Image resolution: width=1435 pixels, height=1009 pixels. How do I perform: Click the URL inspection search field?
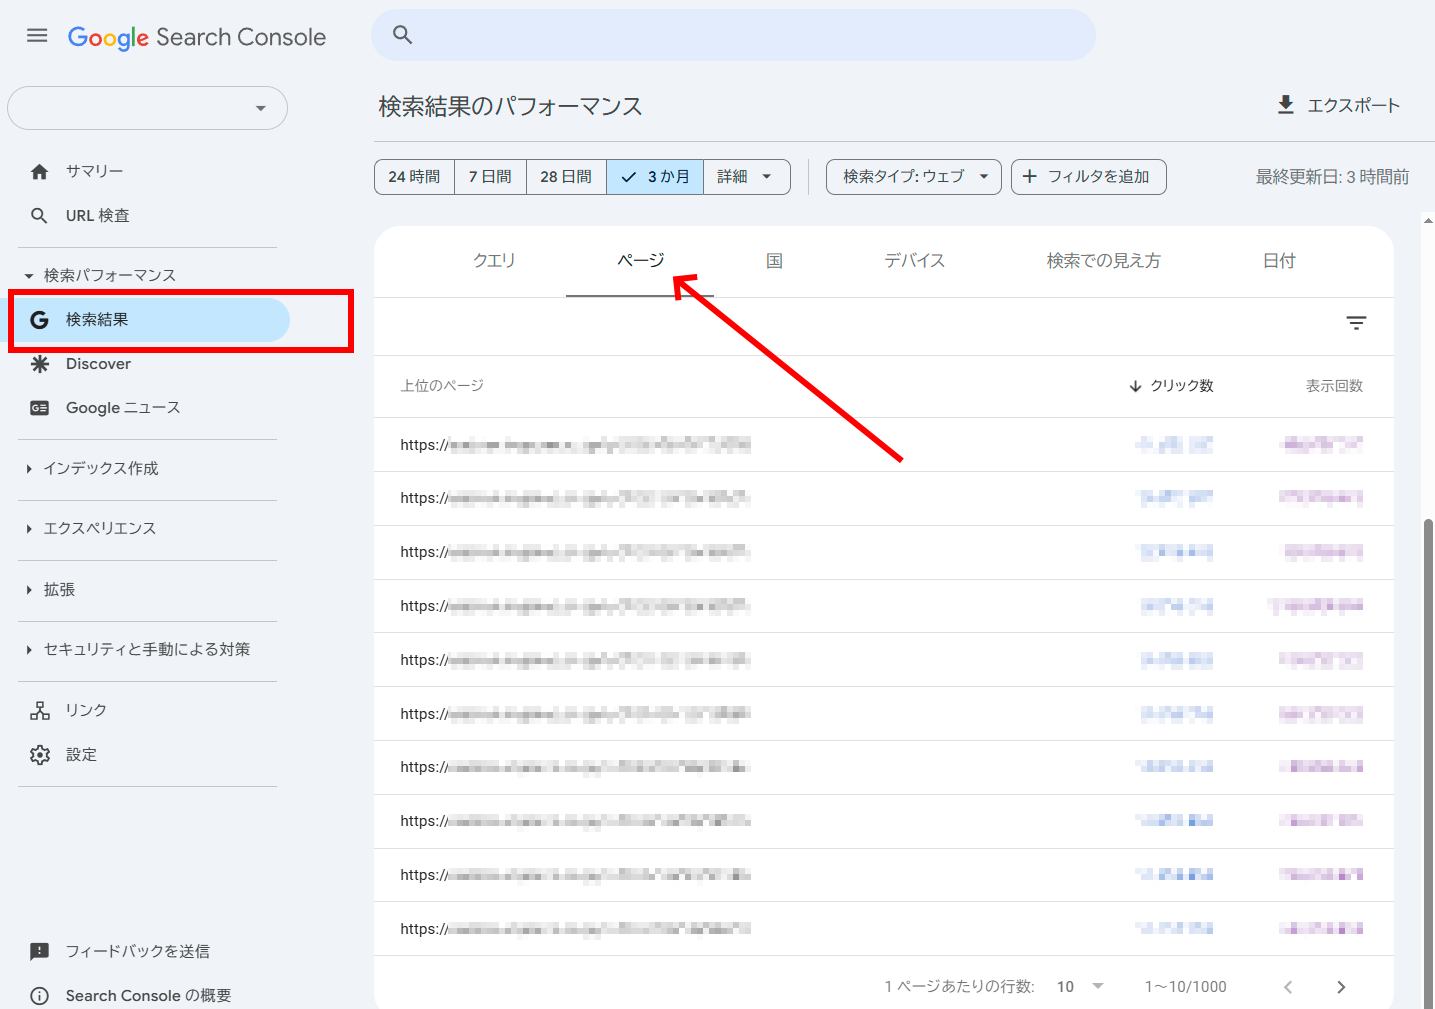tap(733, 35)
